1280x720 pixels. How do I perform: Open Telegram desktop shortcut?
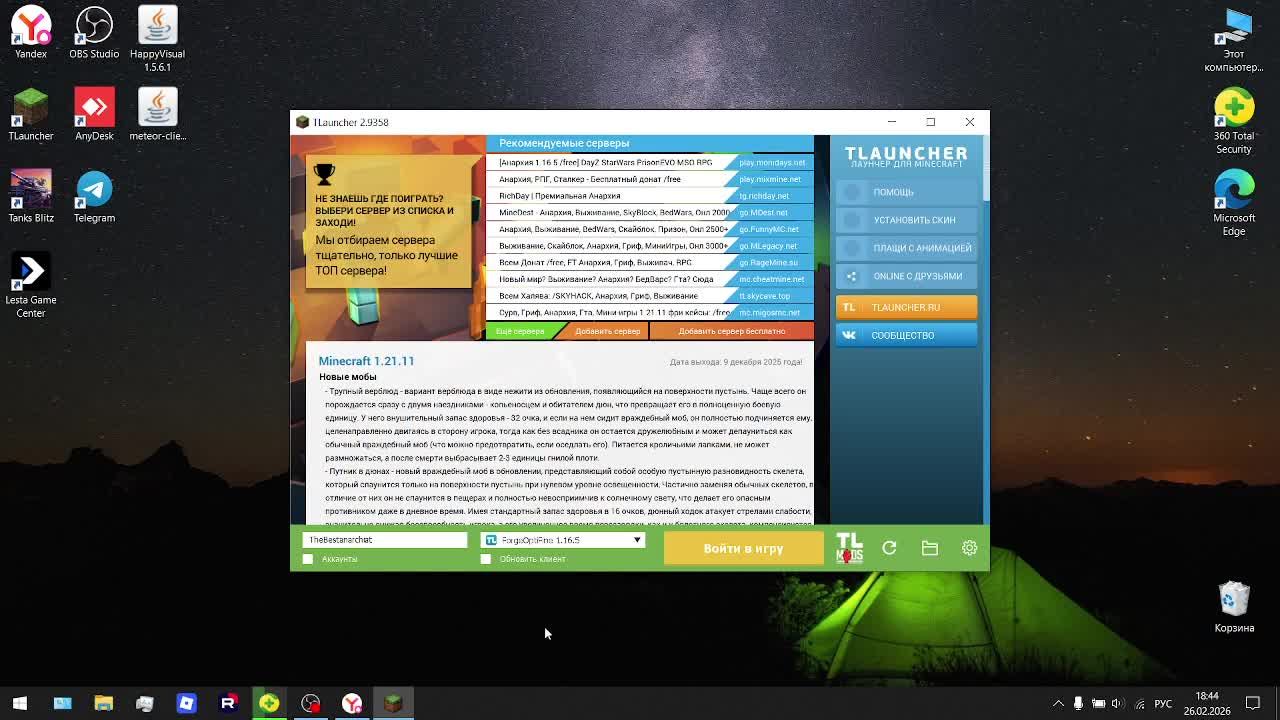94,196
